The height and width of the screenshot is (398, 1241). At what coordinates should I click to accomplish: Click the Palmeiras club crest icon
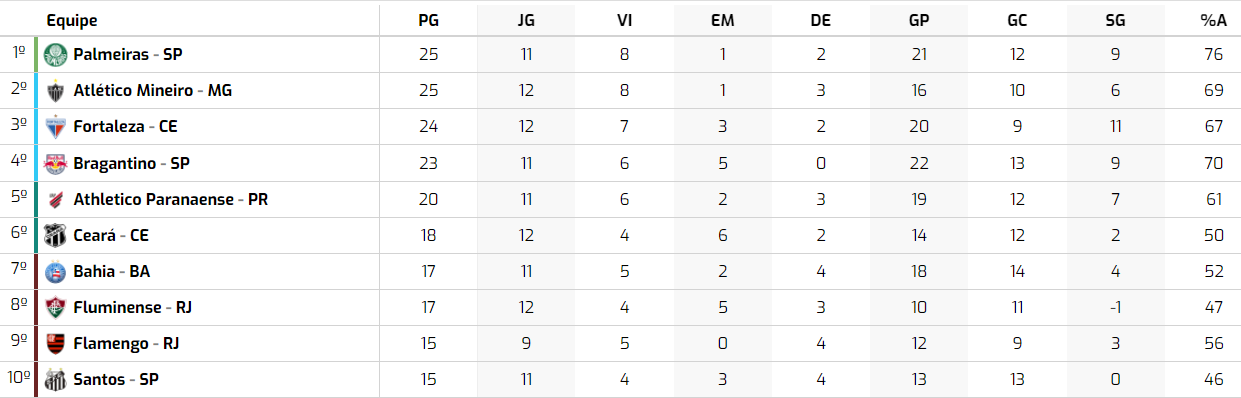[55, 54]
